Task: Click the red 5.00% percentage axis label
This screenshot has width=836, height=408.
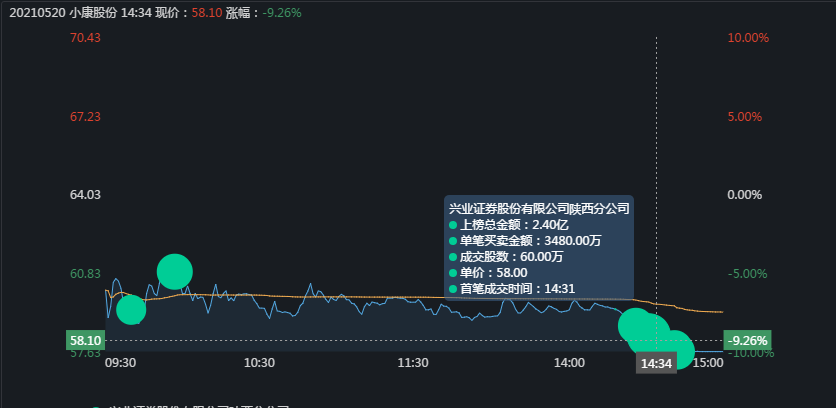Action: 745,116
